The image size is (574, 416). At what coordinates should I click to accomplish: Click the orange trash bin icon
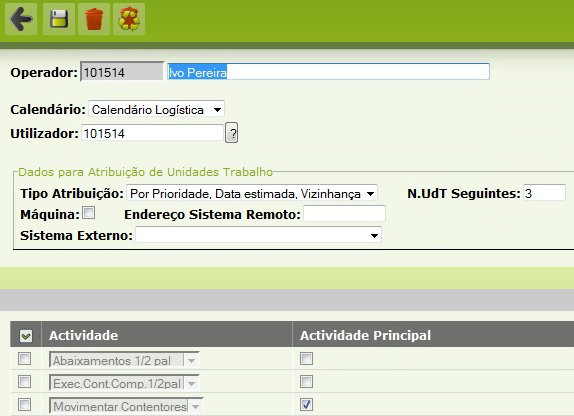[x=94, y=19]
